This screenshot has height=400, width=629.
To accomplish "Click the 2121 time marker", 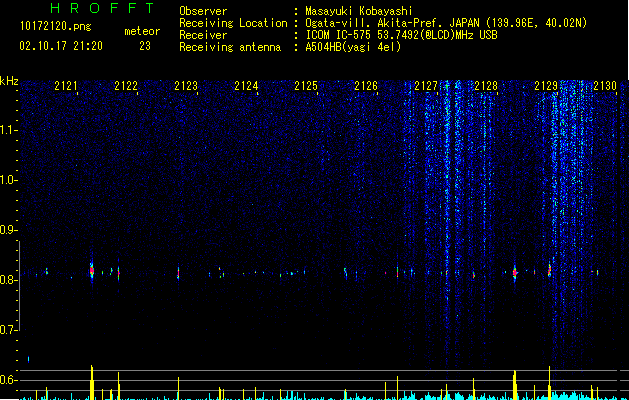I will (66, 86).
